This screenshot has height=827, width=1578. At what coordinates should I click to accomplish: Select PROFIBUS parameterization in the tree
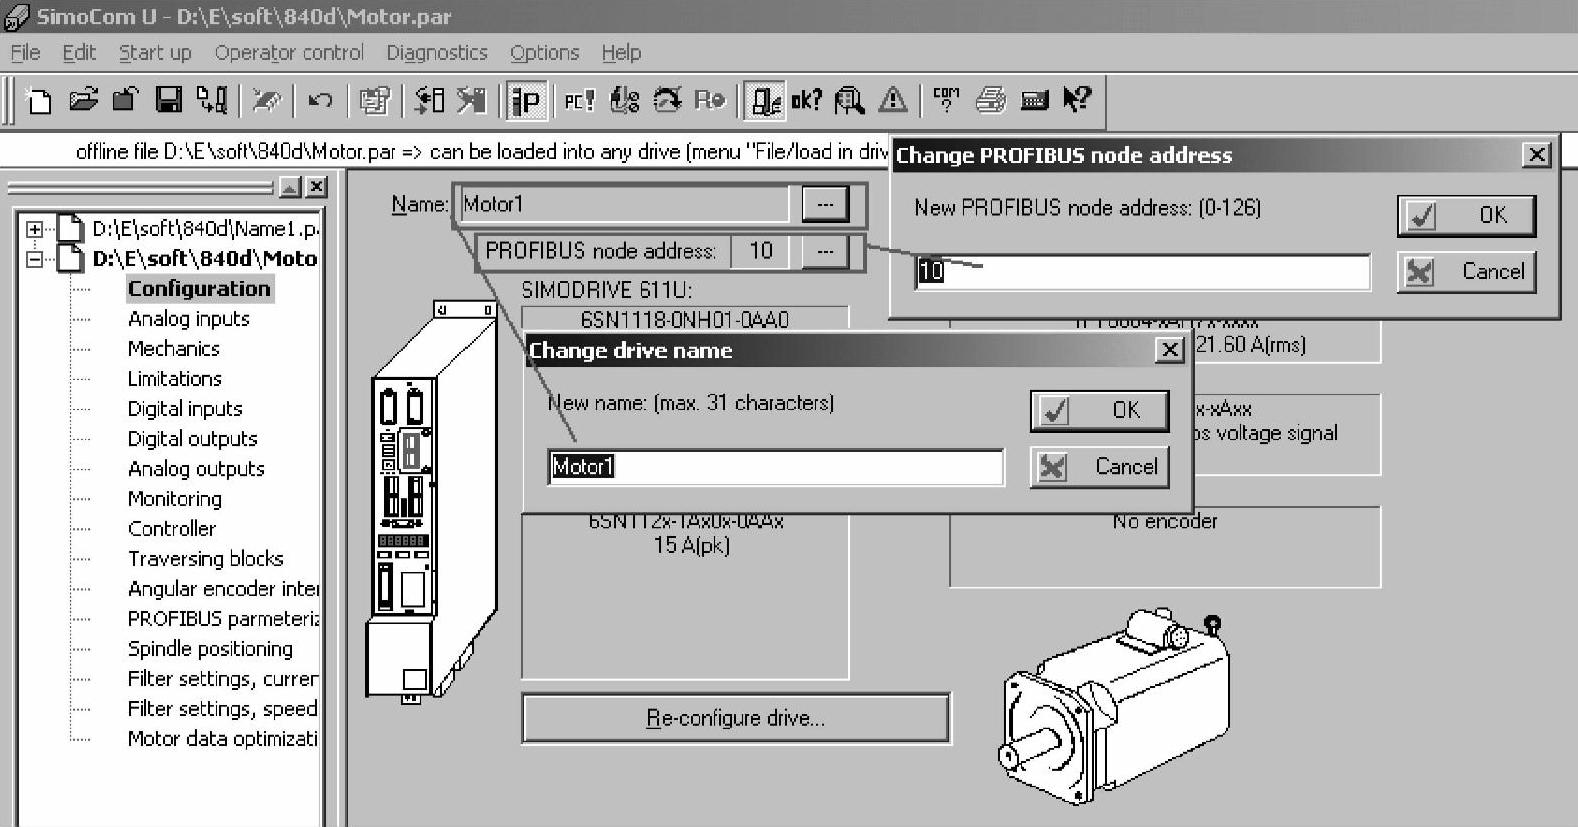point(223,619)
